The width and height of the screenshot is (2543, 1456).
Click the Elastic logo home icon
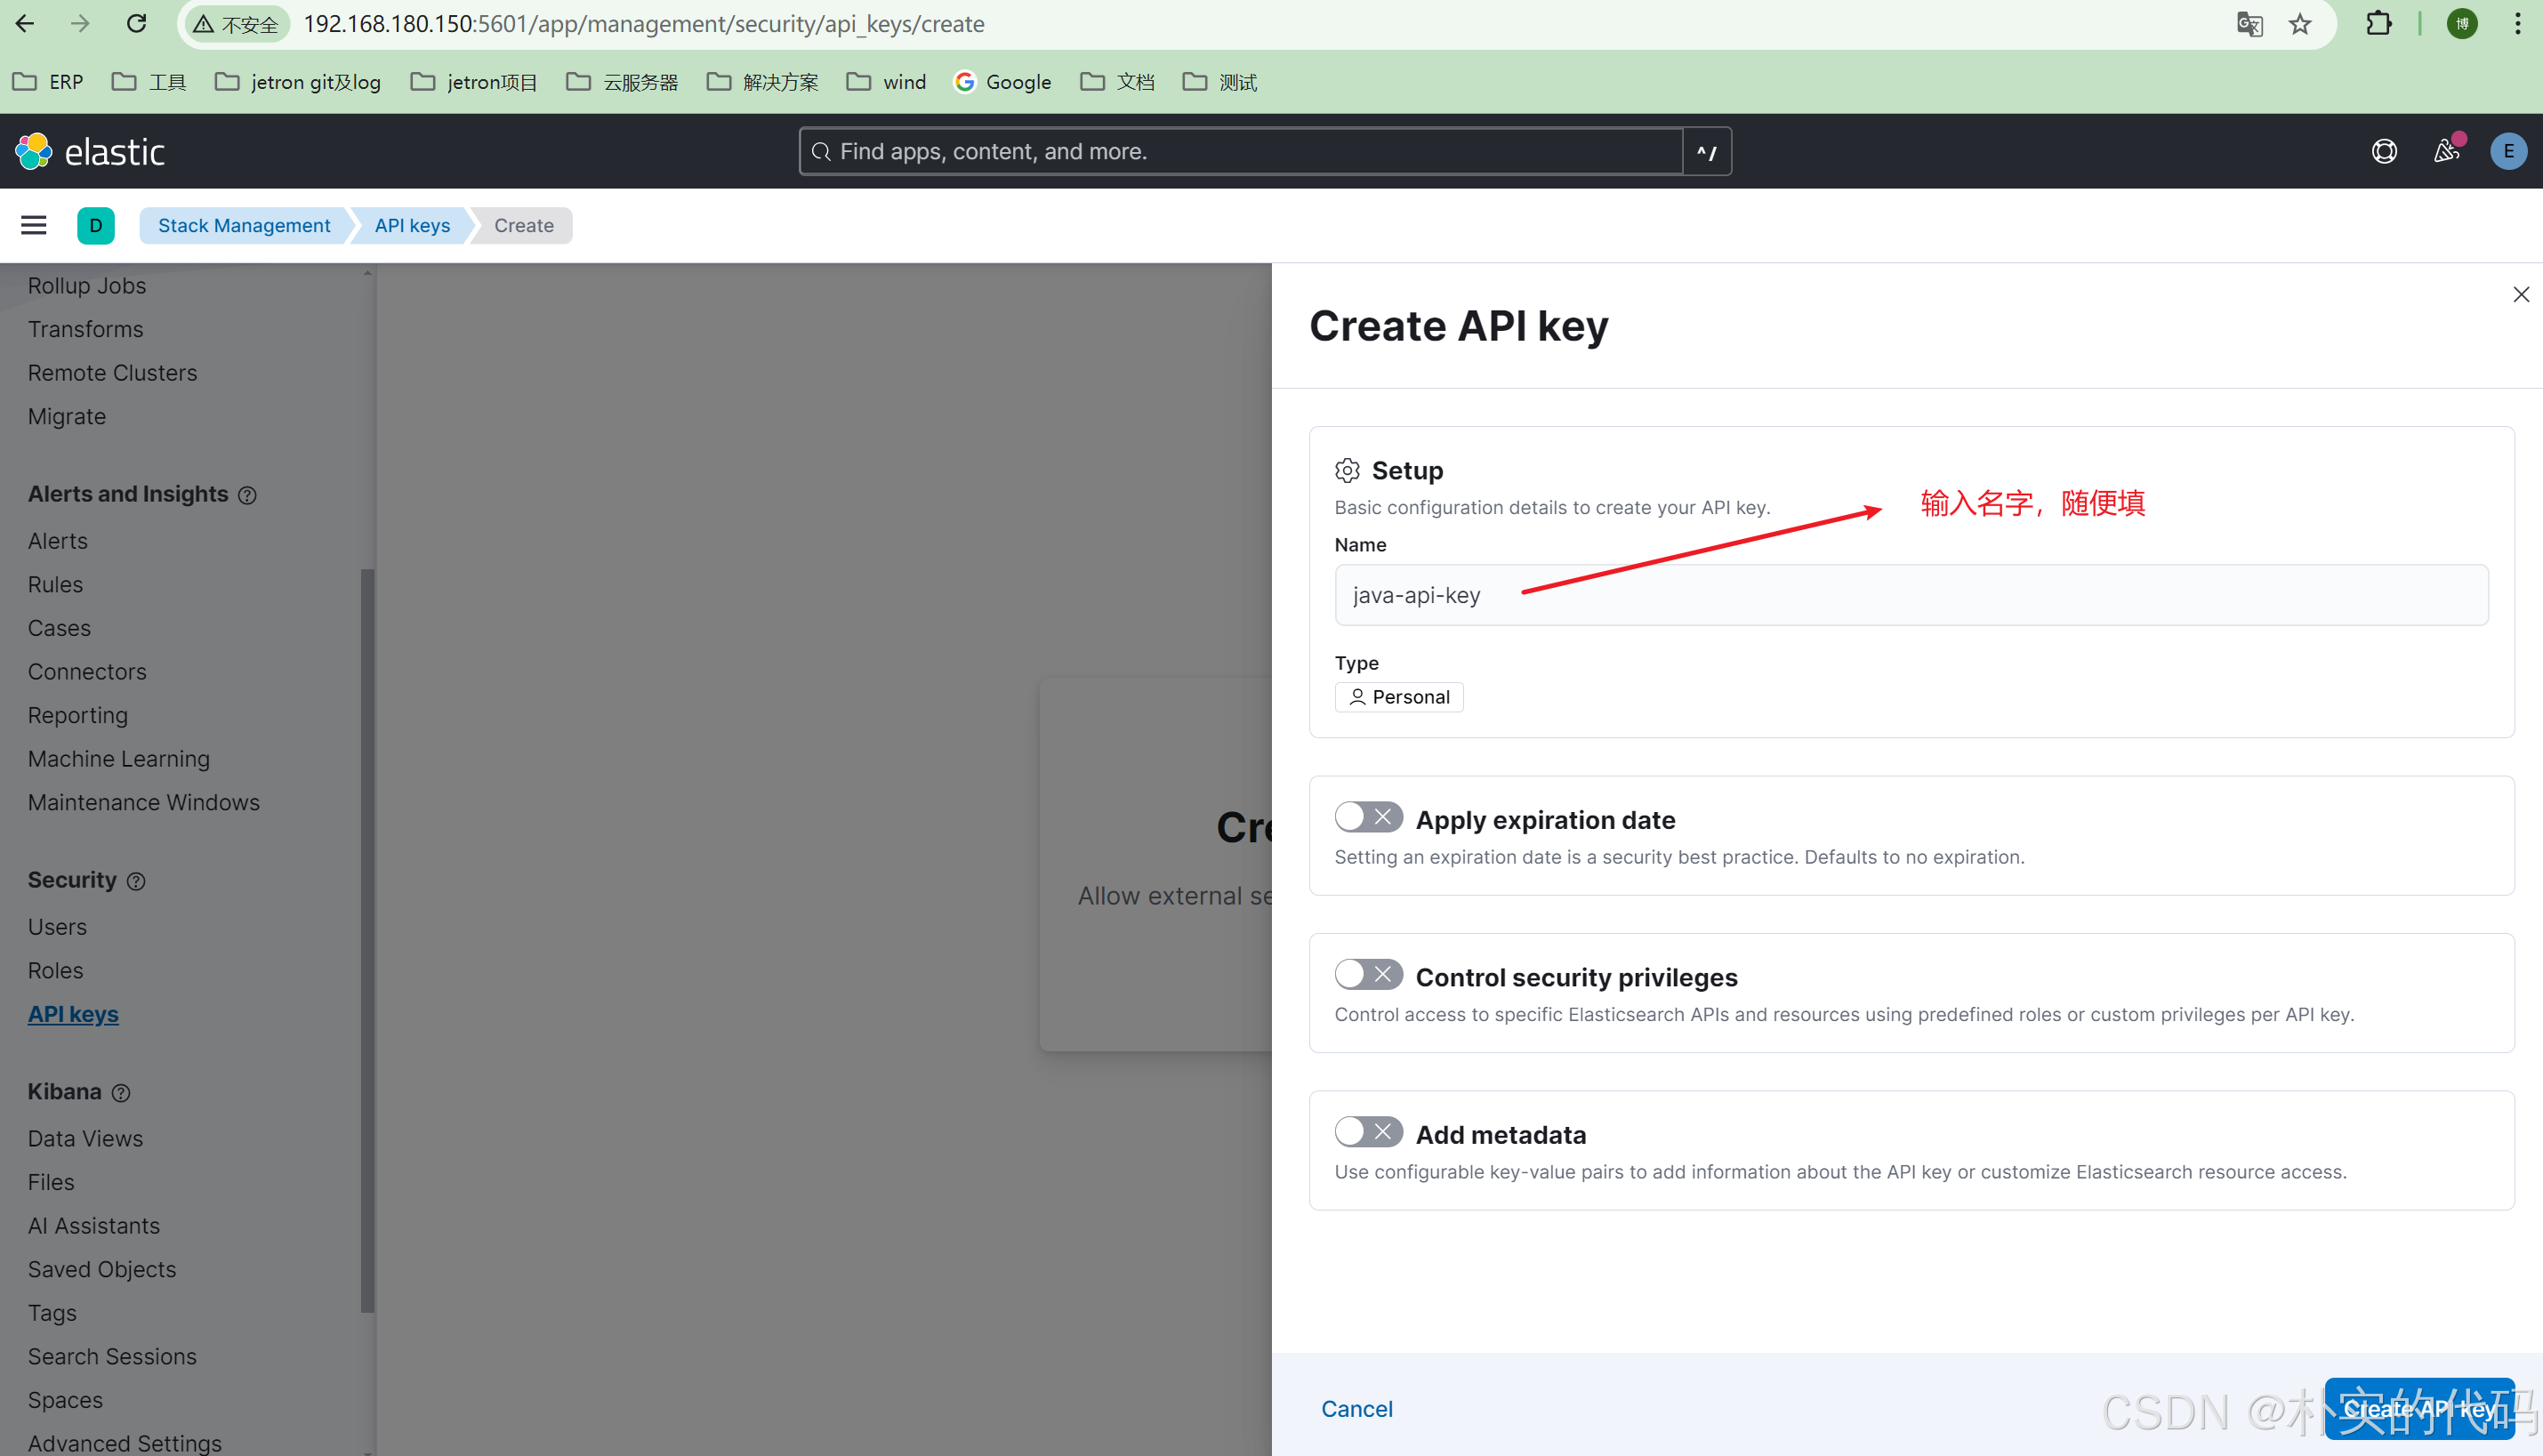(x=34, y=151)
